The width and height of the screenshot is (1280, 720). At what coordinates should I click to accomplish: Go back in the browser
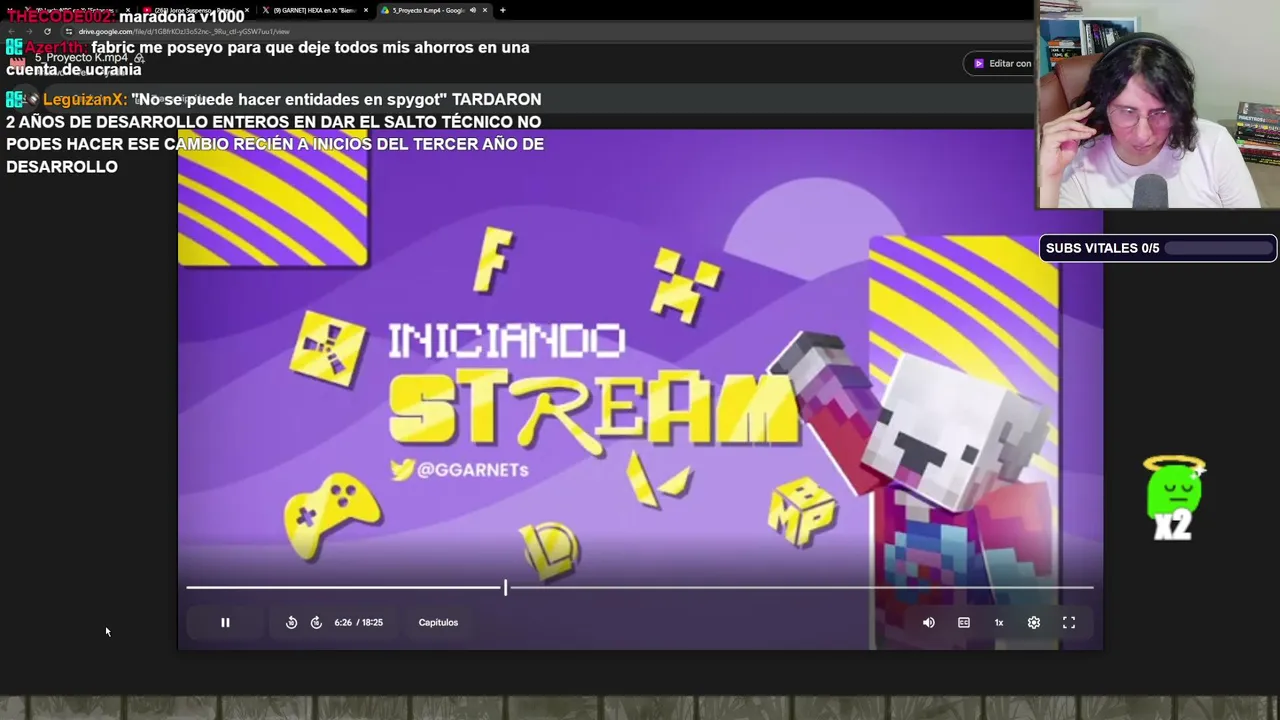[x=10, y=31]
